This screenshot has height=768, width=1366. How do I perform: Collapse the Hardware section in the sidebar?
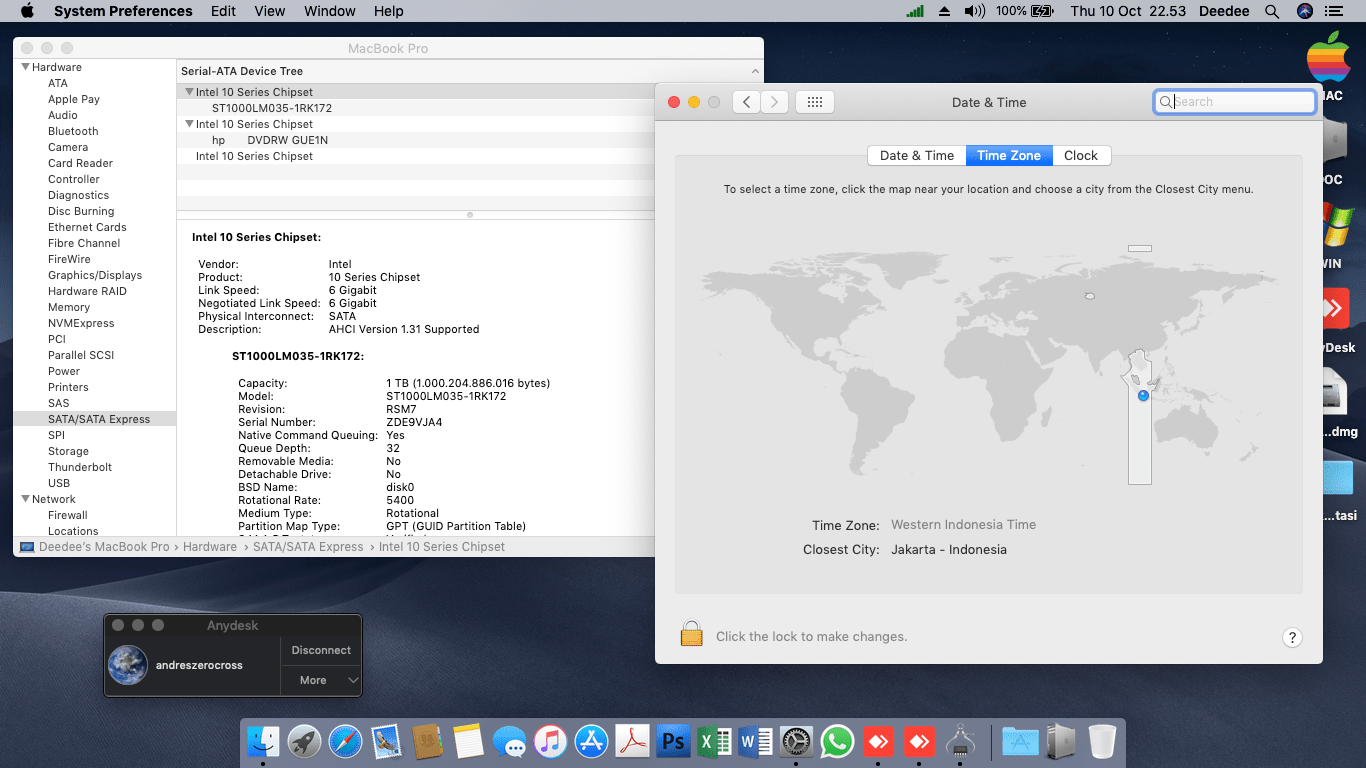tap(25, 67)
